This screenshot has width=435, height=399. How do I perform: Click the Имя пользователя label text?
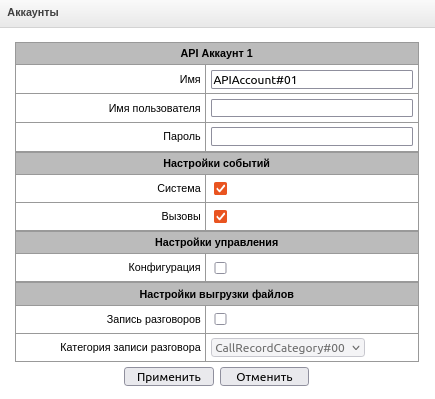click(x=154, y=108)
